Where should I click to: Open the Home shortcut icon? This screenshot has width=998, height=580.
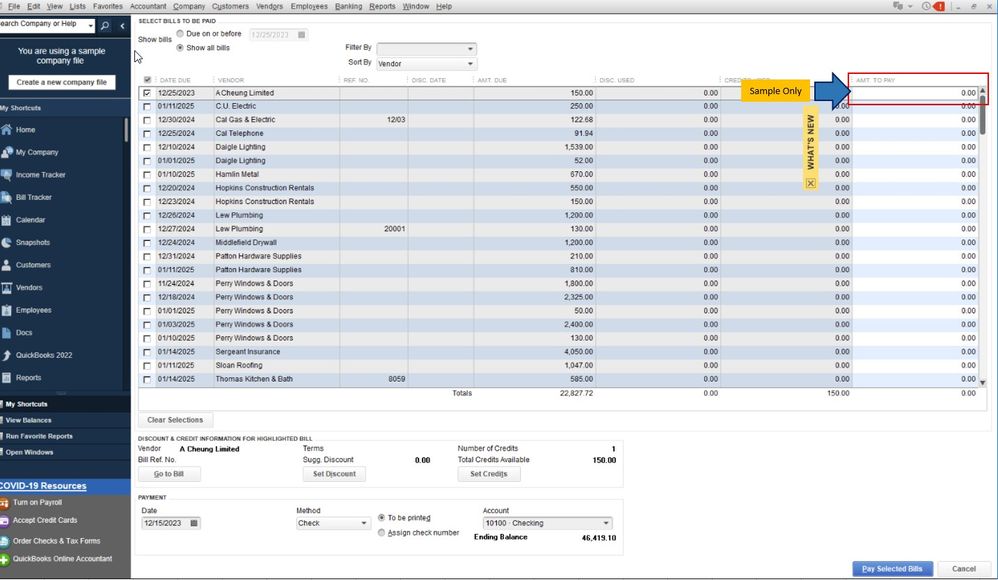click(x=6, y=130)
